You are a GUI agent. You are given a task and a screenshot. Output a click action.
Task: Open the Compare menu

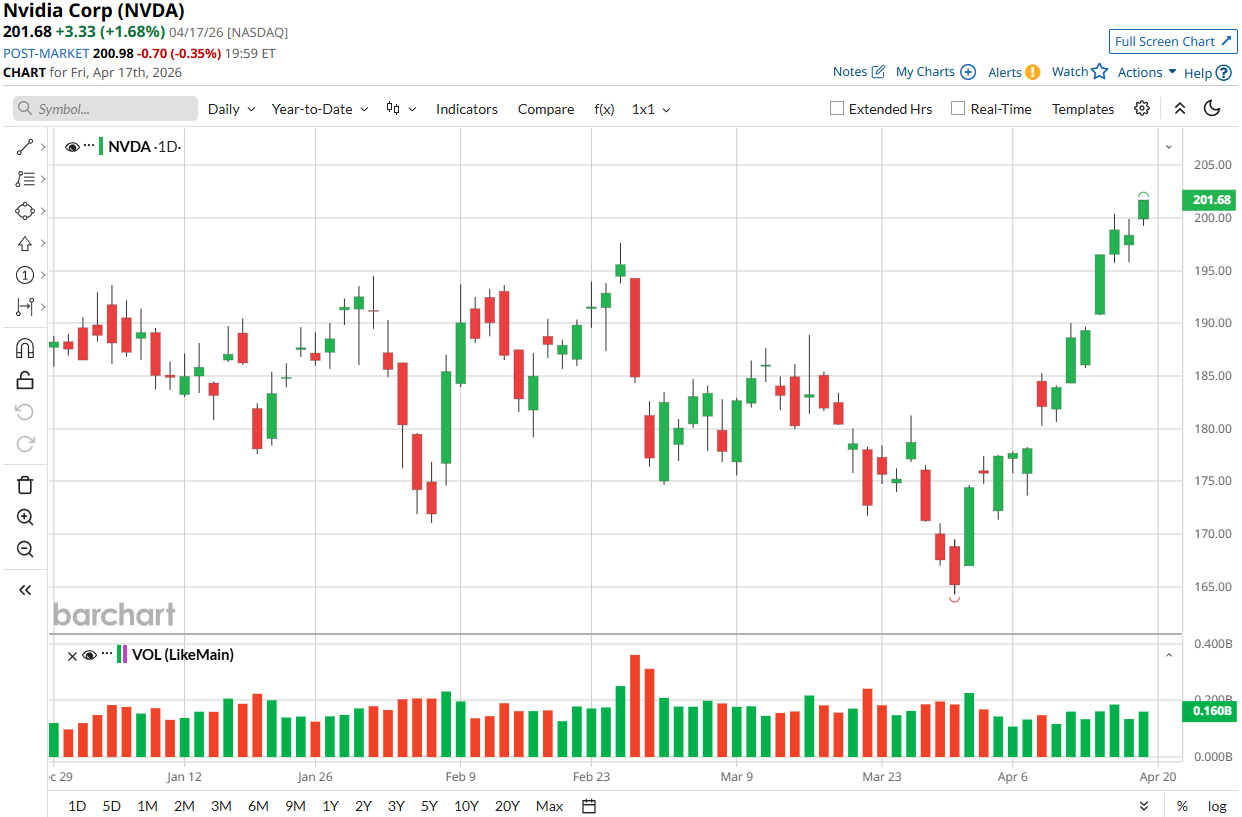[546, 109]
